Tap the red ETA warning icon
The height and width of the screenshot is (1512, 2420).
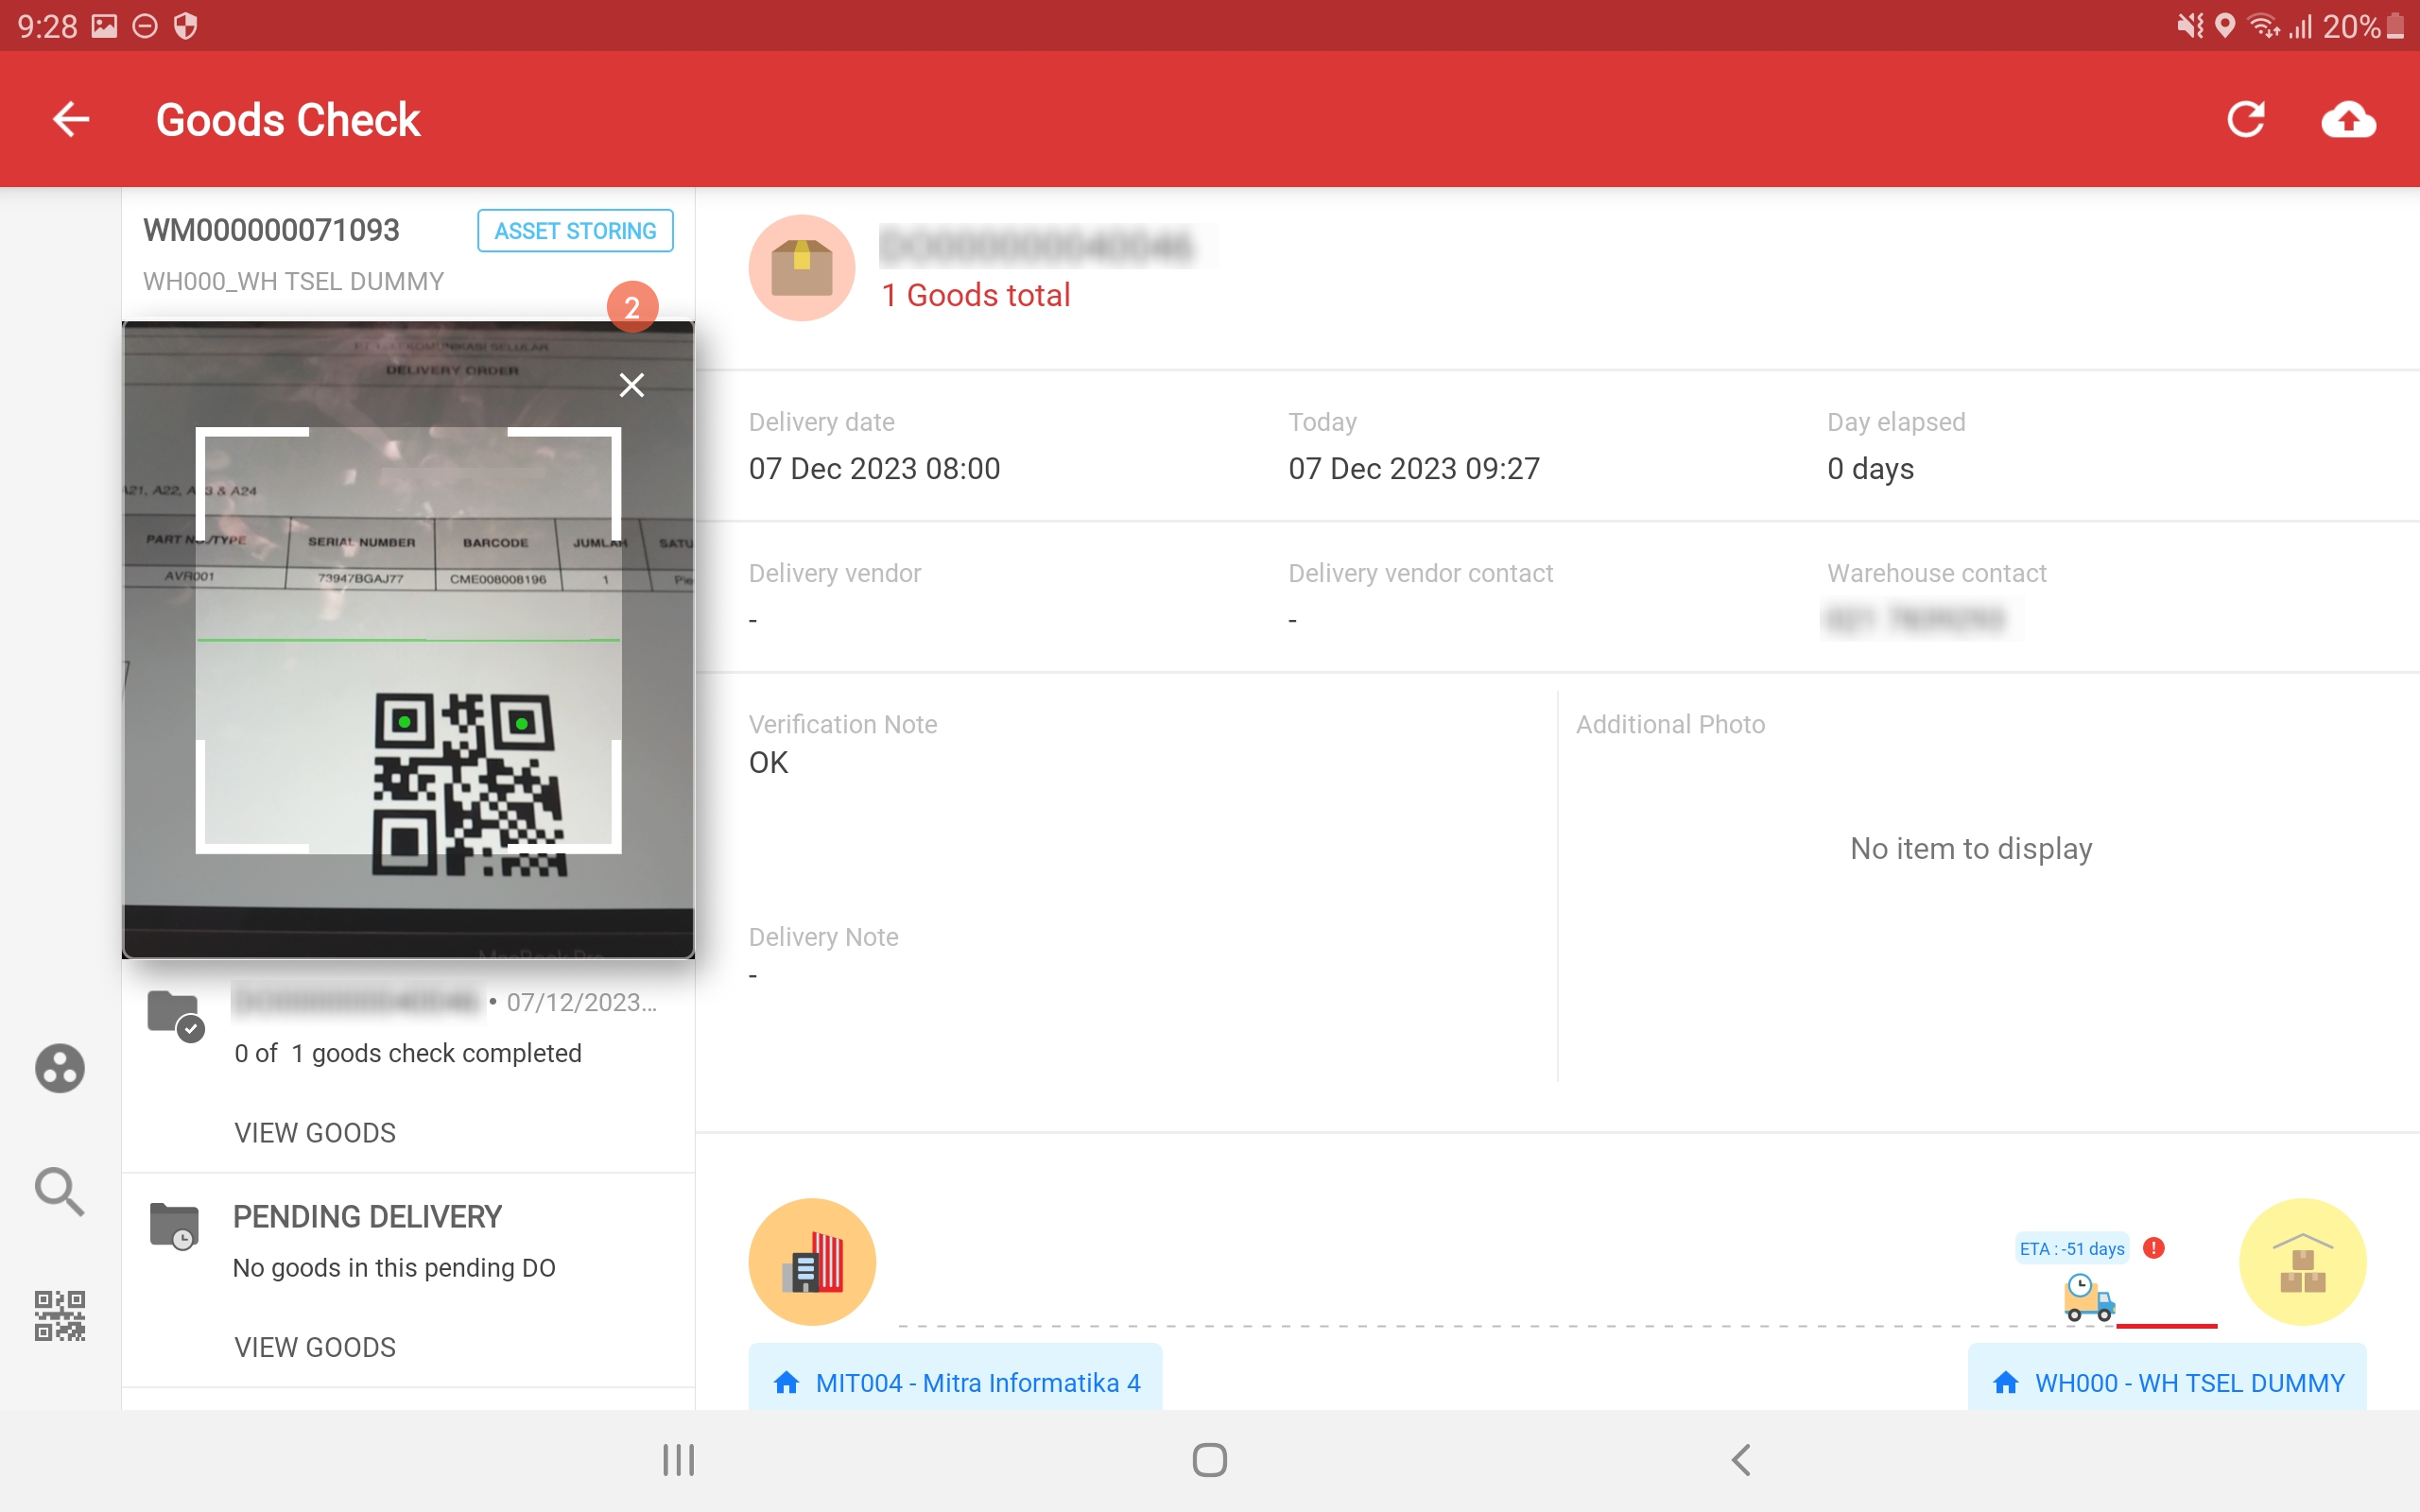(2154, 1248)
